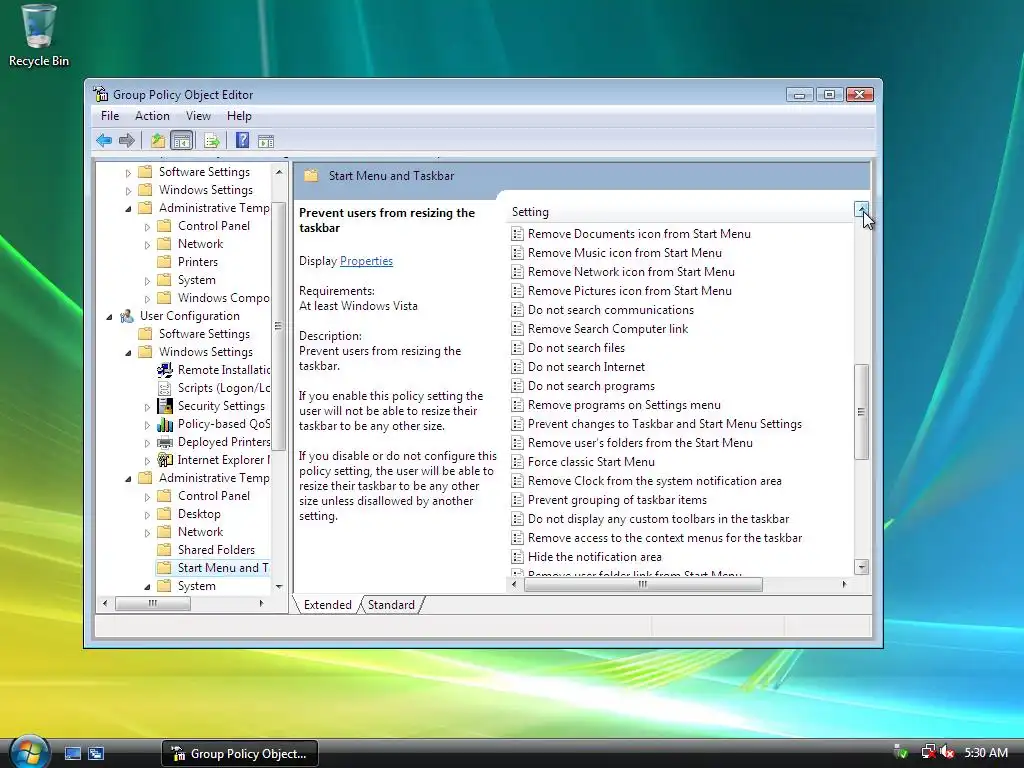Click the Switch between windows quick launch icon
The image size is (1024, 768).
coord(96,753)
